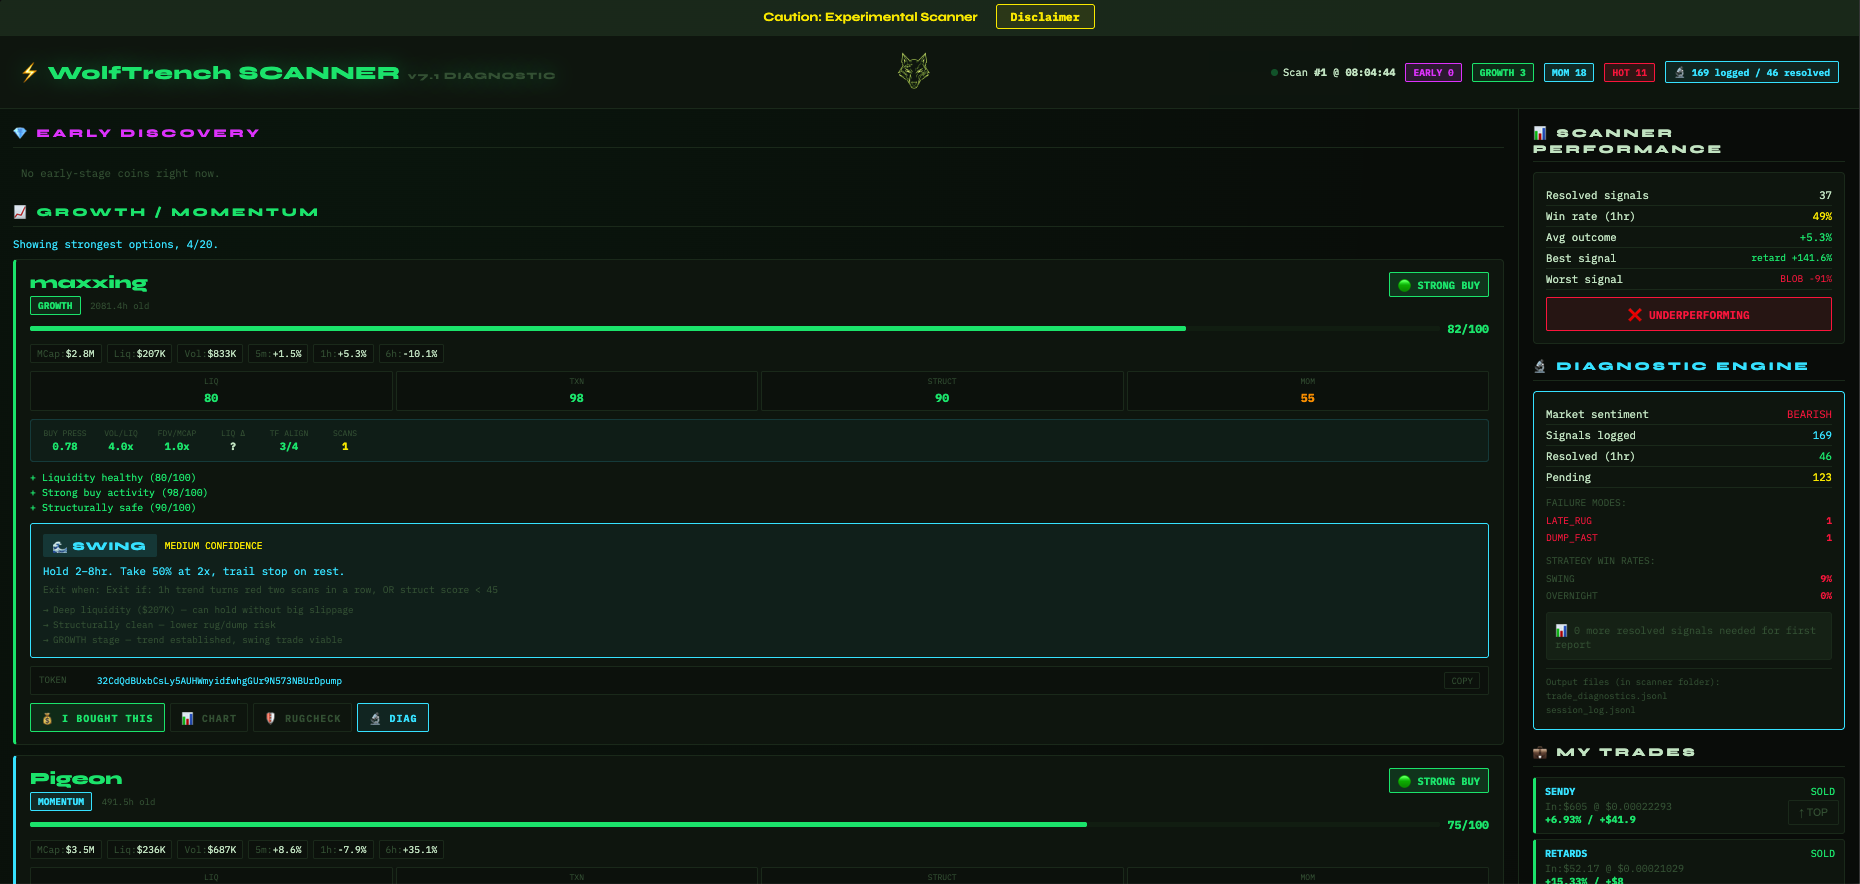Viewport: 1860px width, 884px height.
Task: Click the Market sentiment BEARISH row
Action: click(1688, 414)
